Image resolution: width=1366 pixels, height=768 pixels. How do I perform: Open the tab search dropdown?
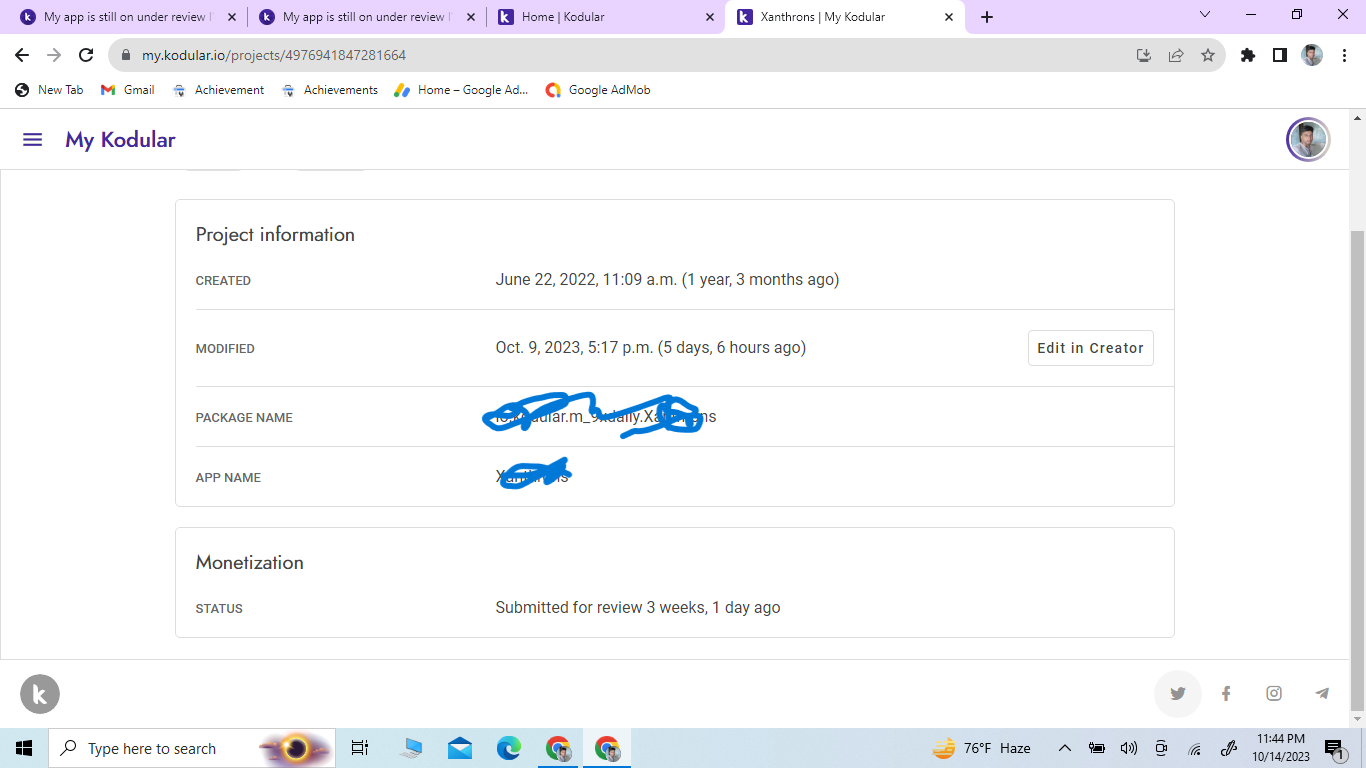(x=1205, y=15)
